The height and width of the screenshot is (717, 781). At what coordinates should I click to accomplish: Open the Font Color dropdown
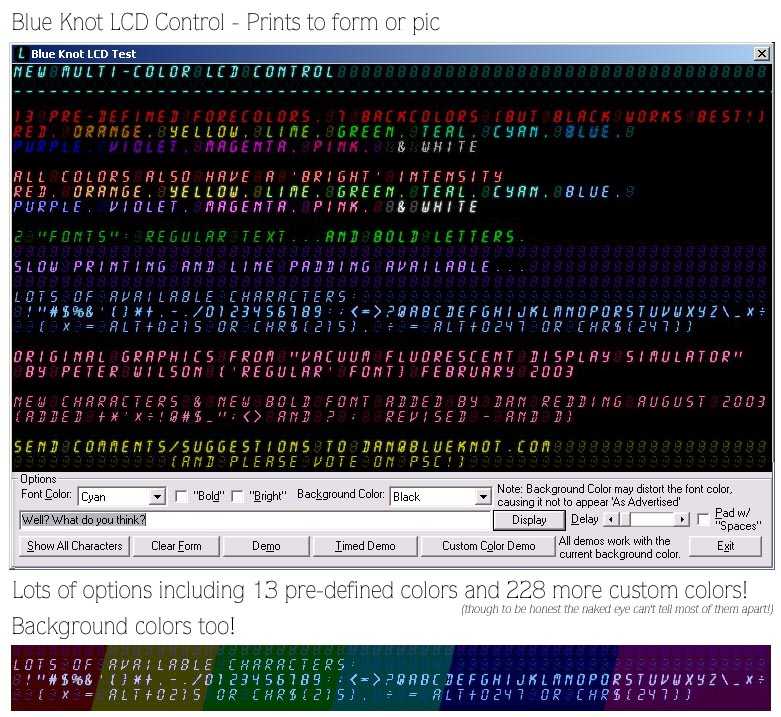click(x=157, y=496)
